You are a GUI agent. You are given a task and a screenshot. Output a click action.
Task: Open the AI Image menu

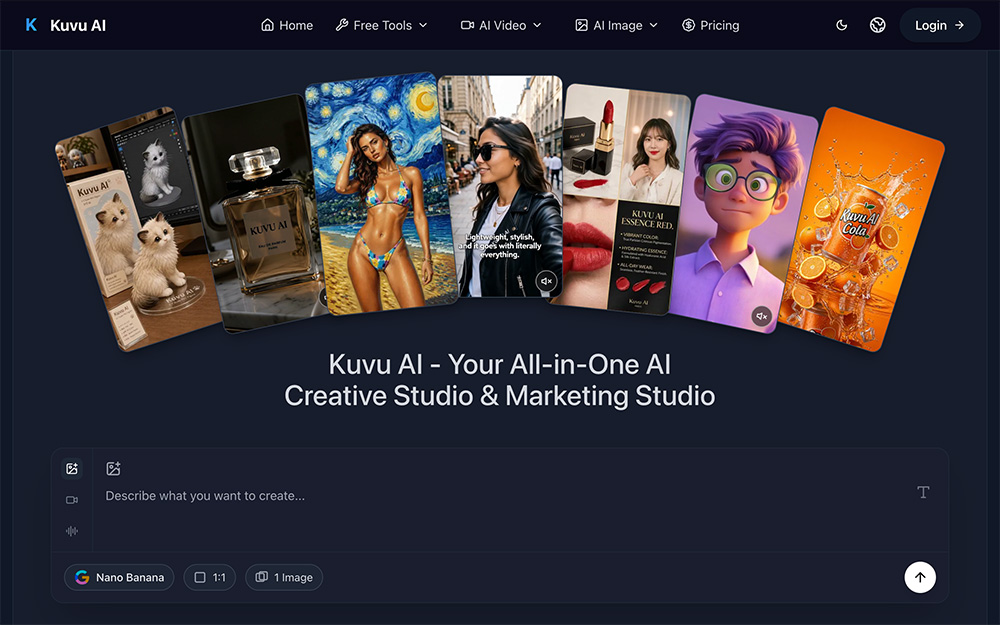617,26
